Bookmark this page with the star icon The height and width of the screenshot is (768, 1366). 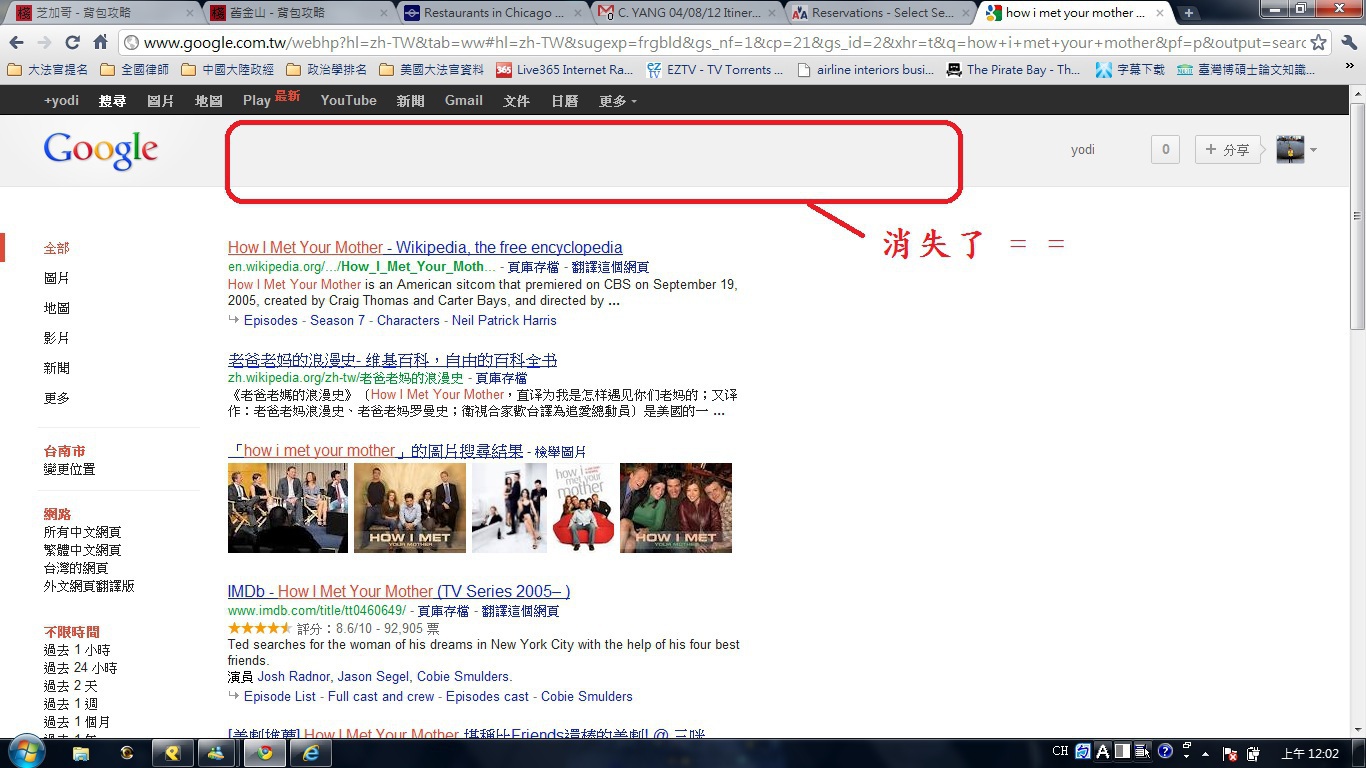point(1318,43)
